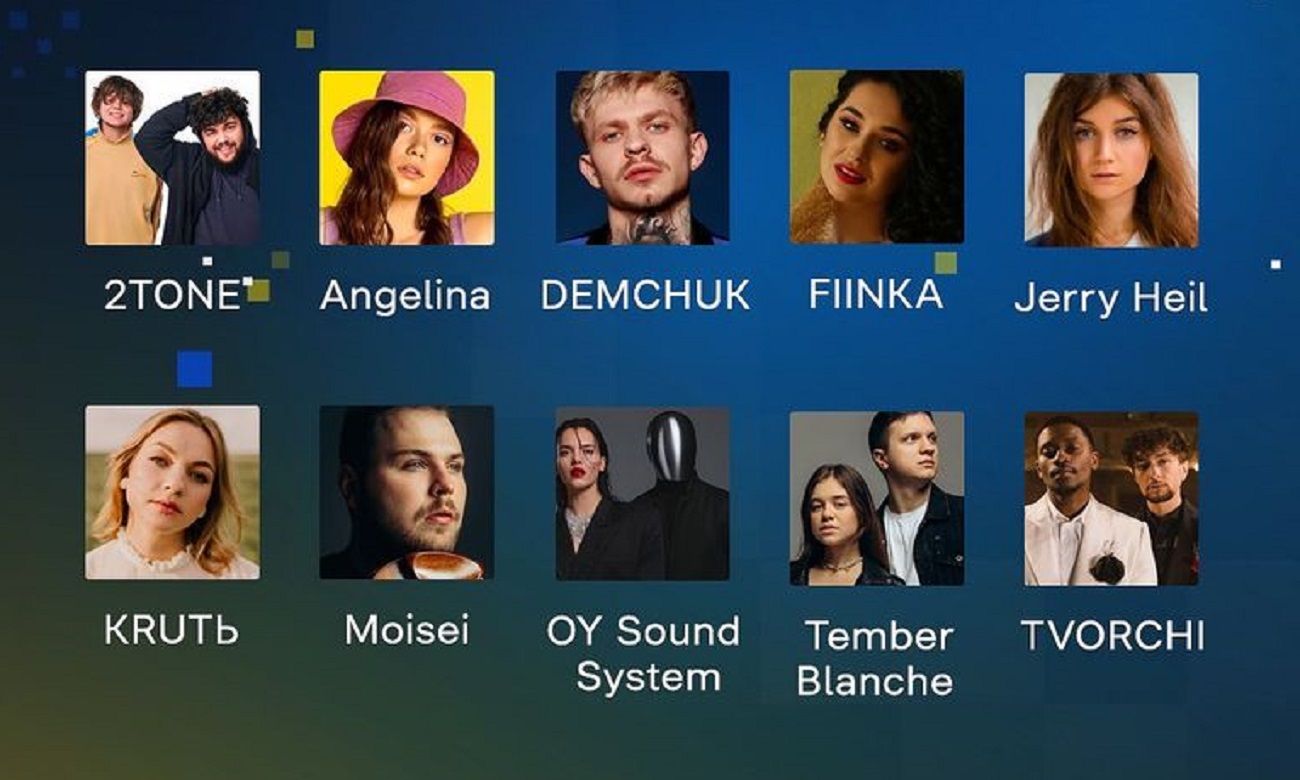Tap the DEMCHUK name text
The image size is (1300, 780).
[x=645, y=295]
